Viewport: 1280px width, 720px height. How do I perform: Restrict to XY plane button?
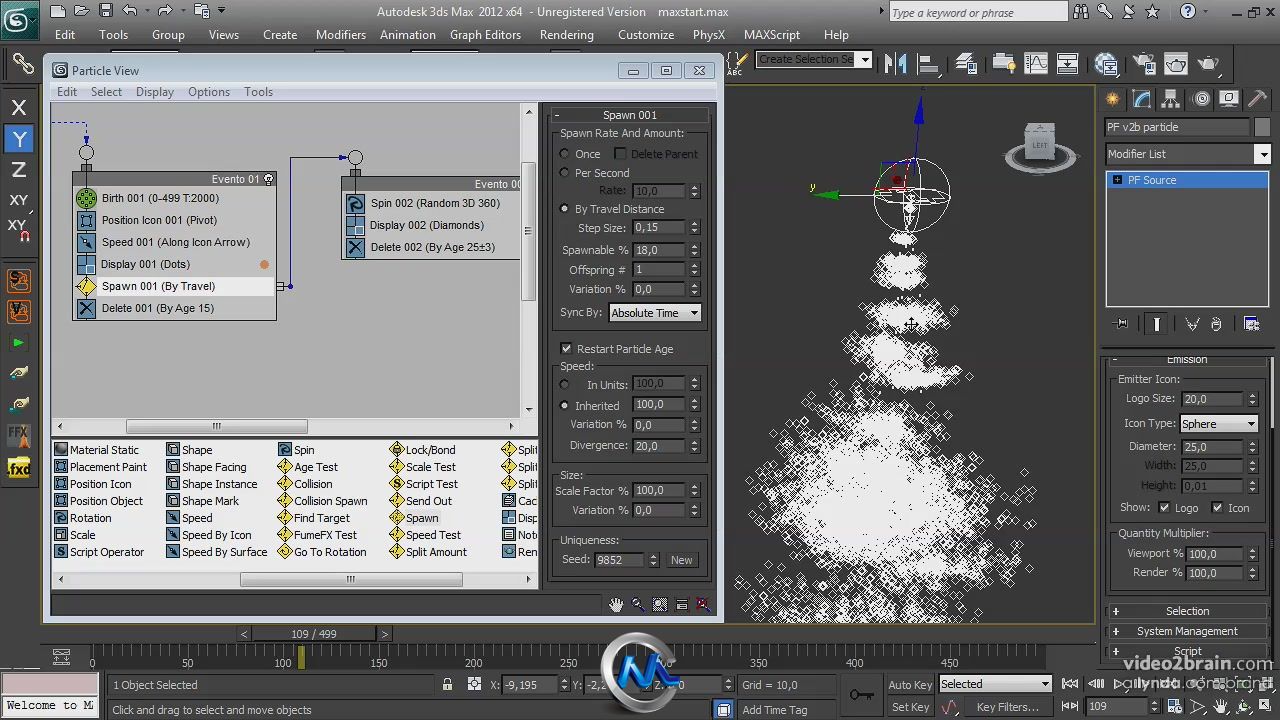(x=19, y=200)
